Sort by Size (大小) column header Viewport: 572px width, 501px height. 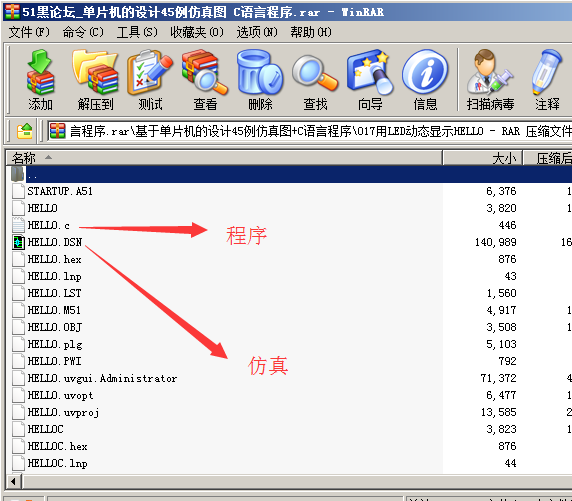click(483, 158)
